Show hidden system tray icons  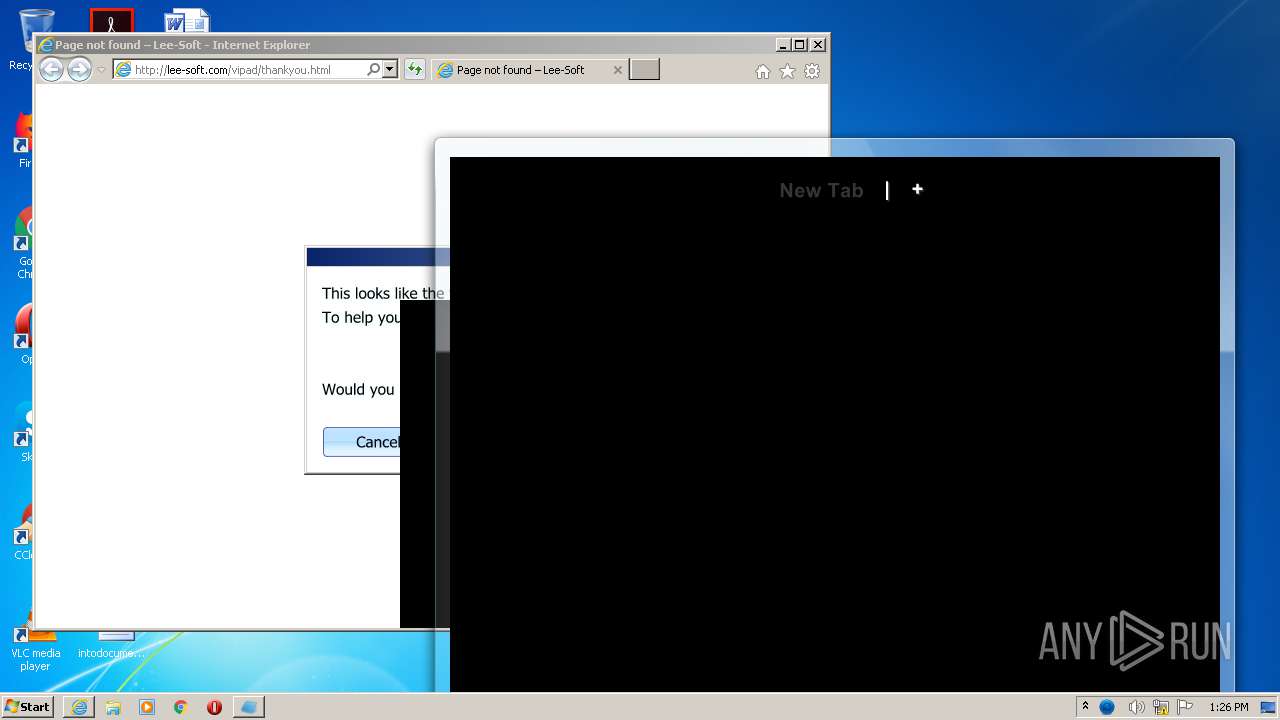[1085, 707]
